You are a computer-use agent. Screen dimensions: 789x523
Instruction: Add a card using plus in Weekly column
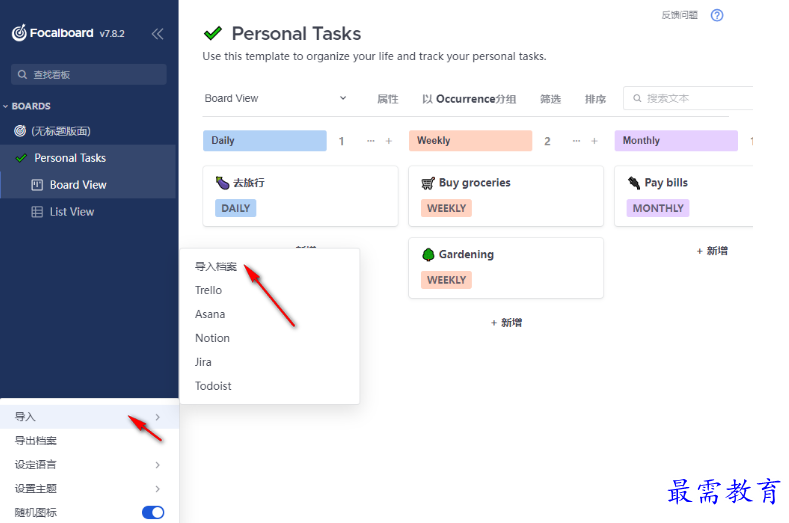pos(594,141)
